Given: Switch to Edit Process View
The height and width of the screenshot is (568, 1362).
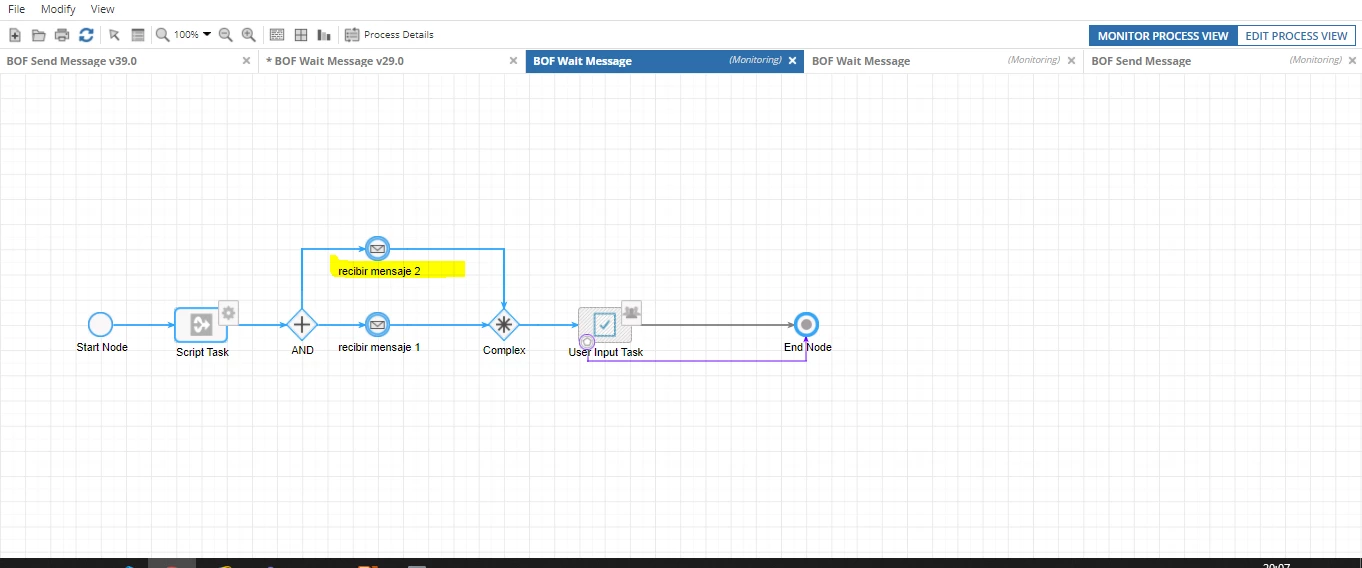Looking at the screenshot, I should coord(1296,36).
